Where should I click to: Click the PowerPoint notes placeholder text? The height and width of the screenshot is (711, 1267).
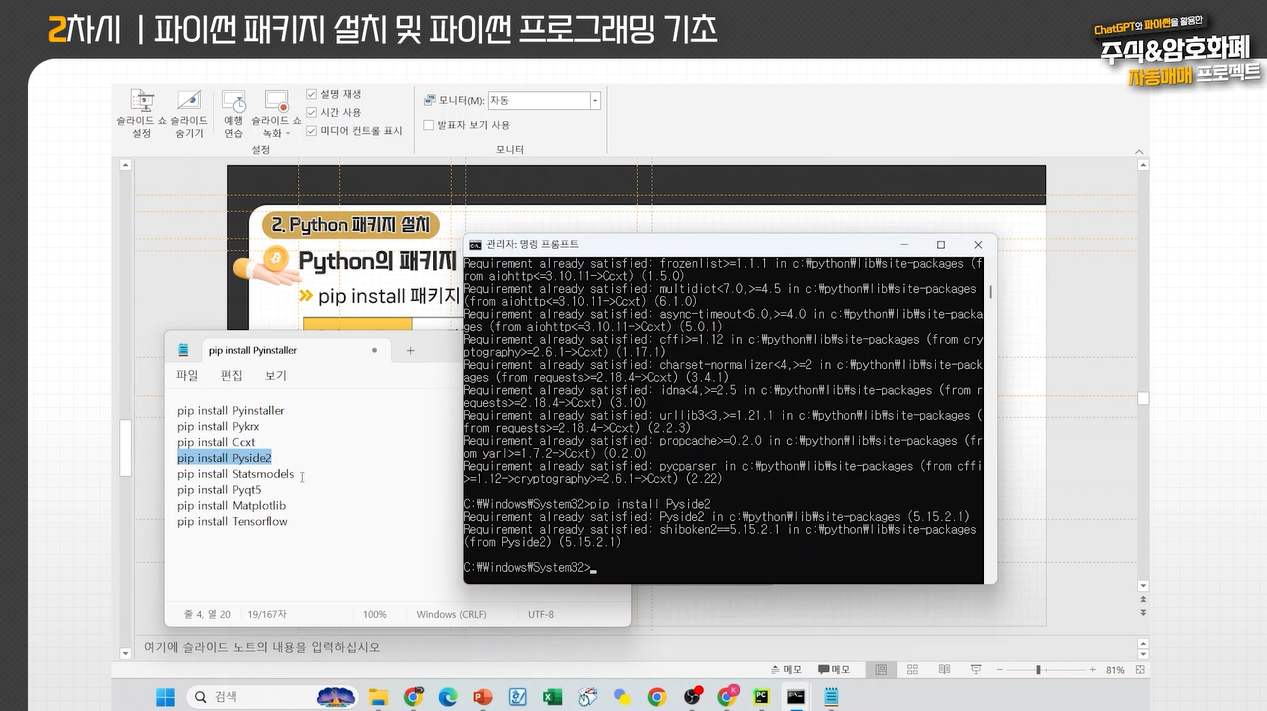[262, 647]
